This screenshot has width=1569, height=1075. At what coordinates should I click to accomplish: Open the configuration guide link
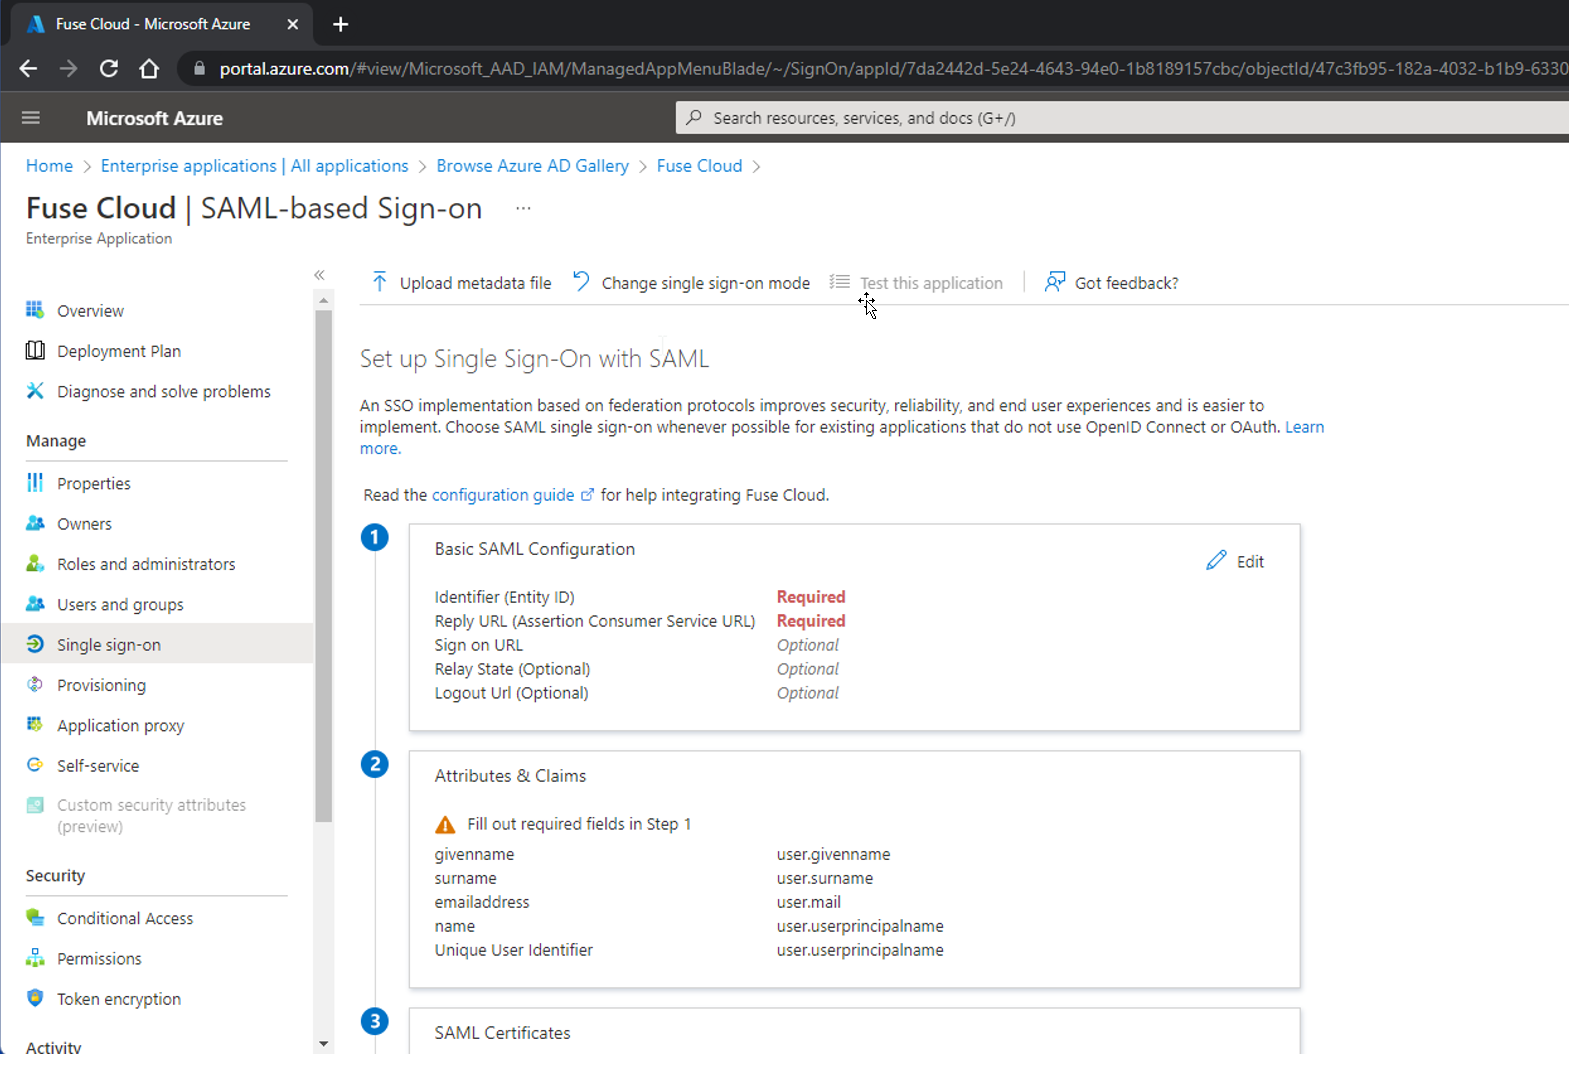tap(503, 495)
